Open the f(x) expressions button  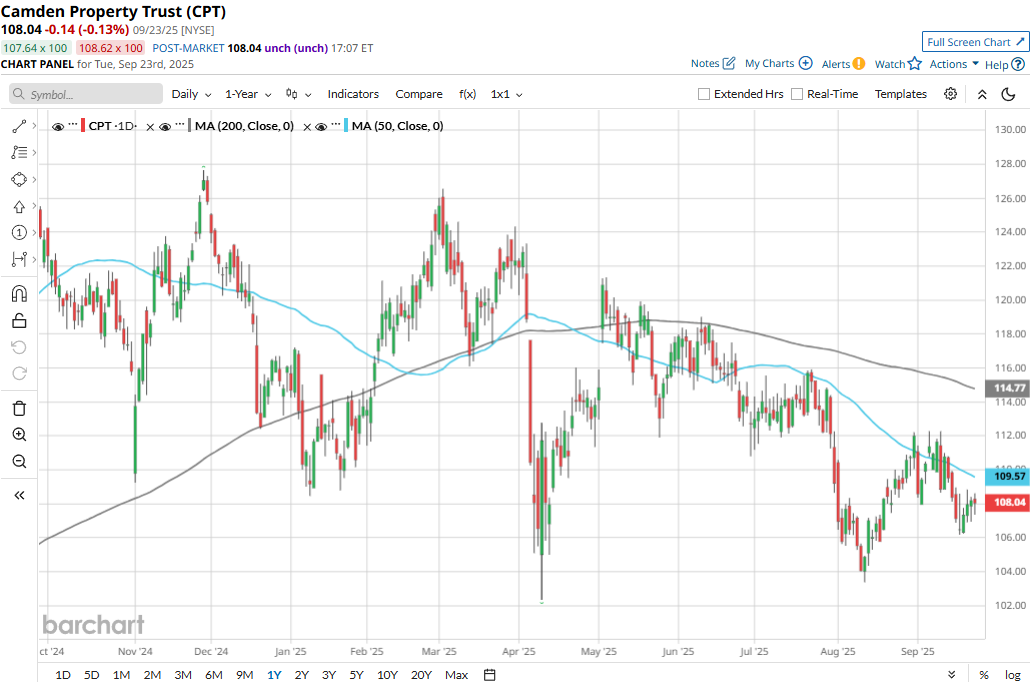(x=468, y=94)
